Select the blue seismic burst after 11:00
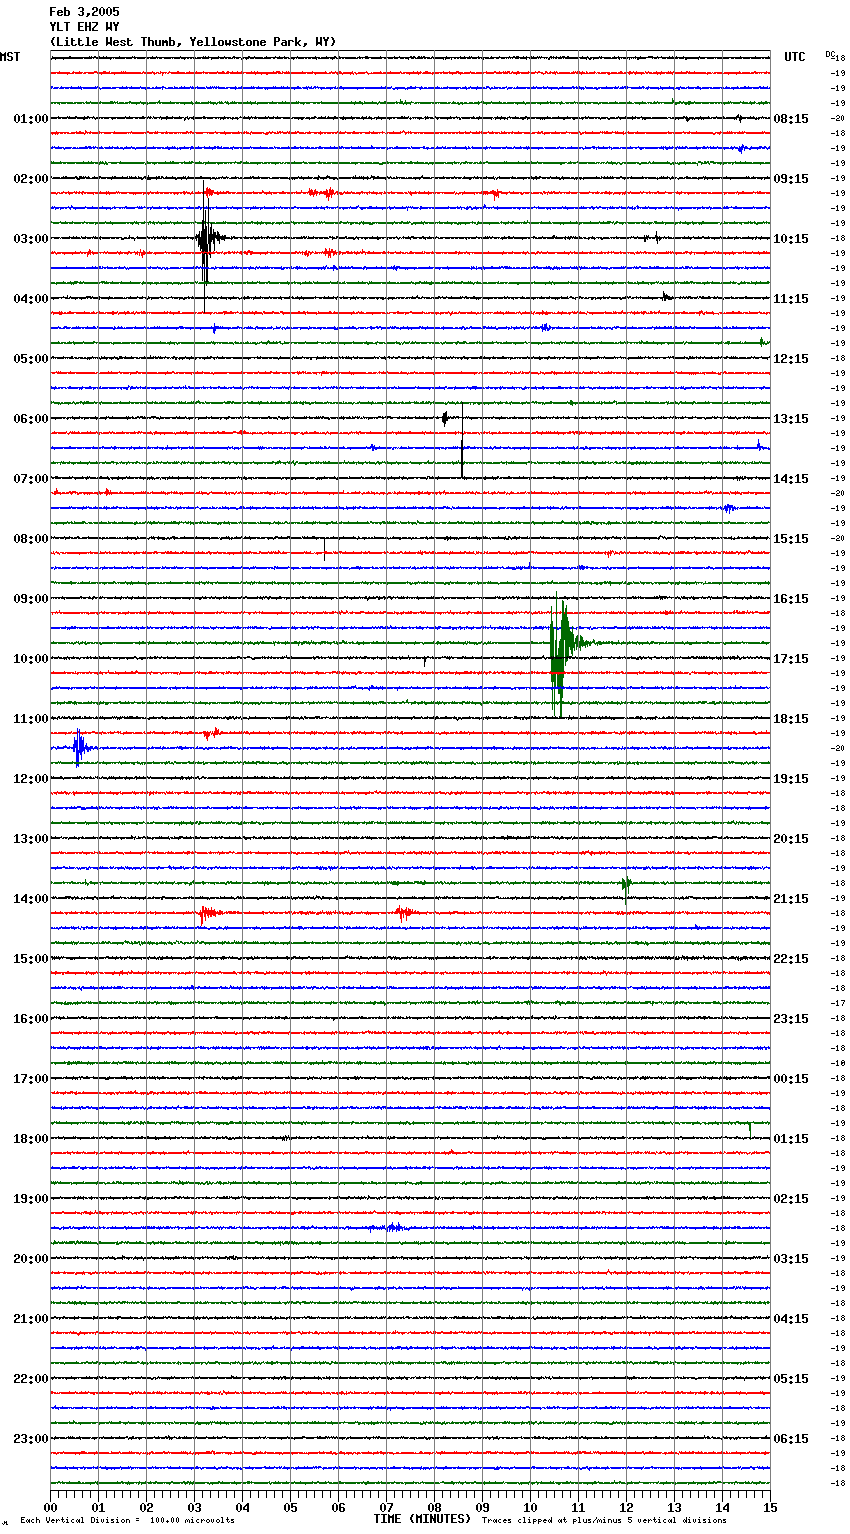 [79, 747]
